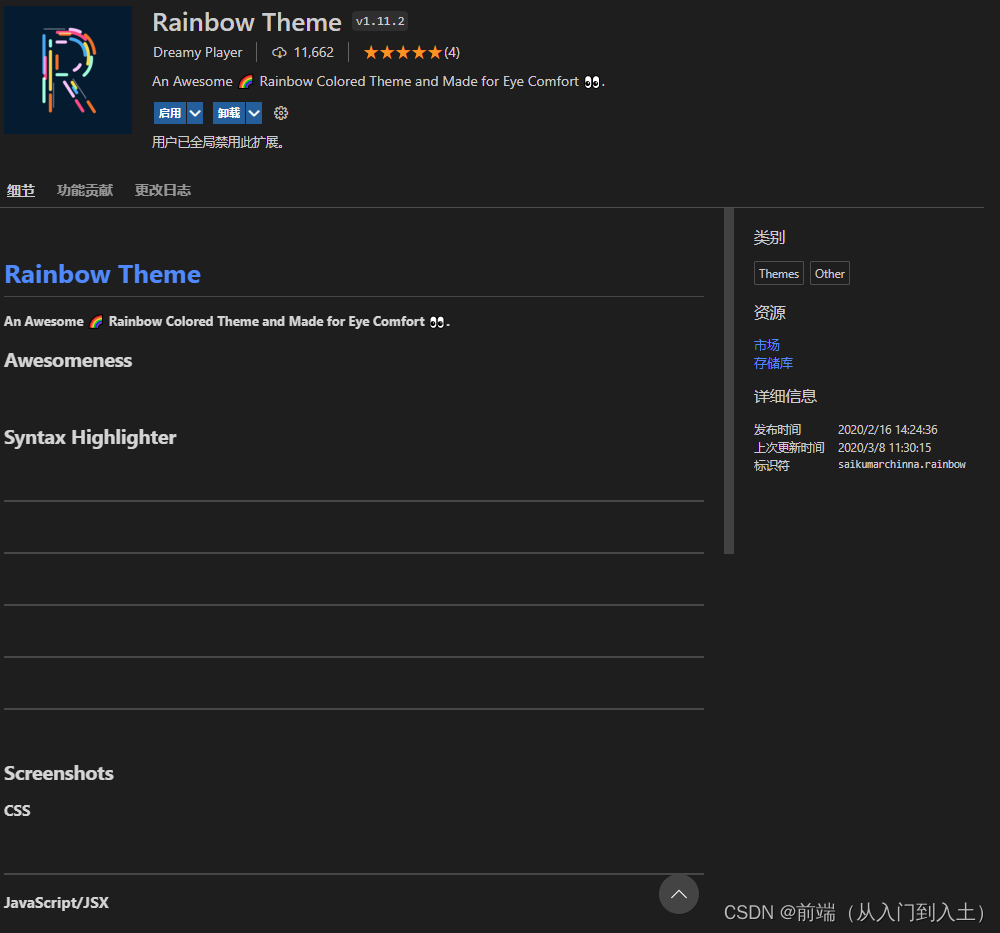Switch to the 细节 tab
This screenshot has height=933, width=1000.
click(x=21, y=190)
